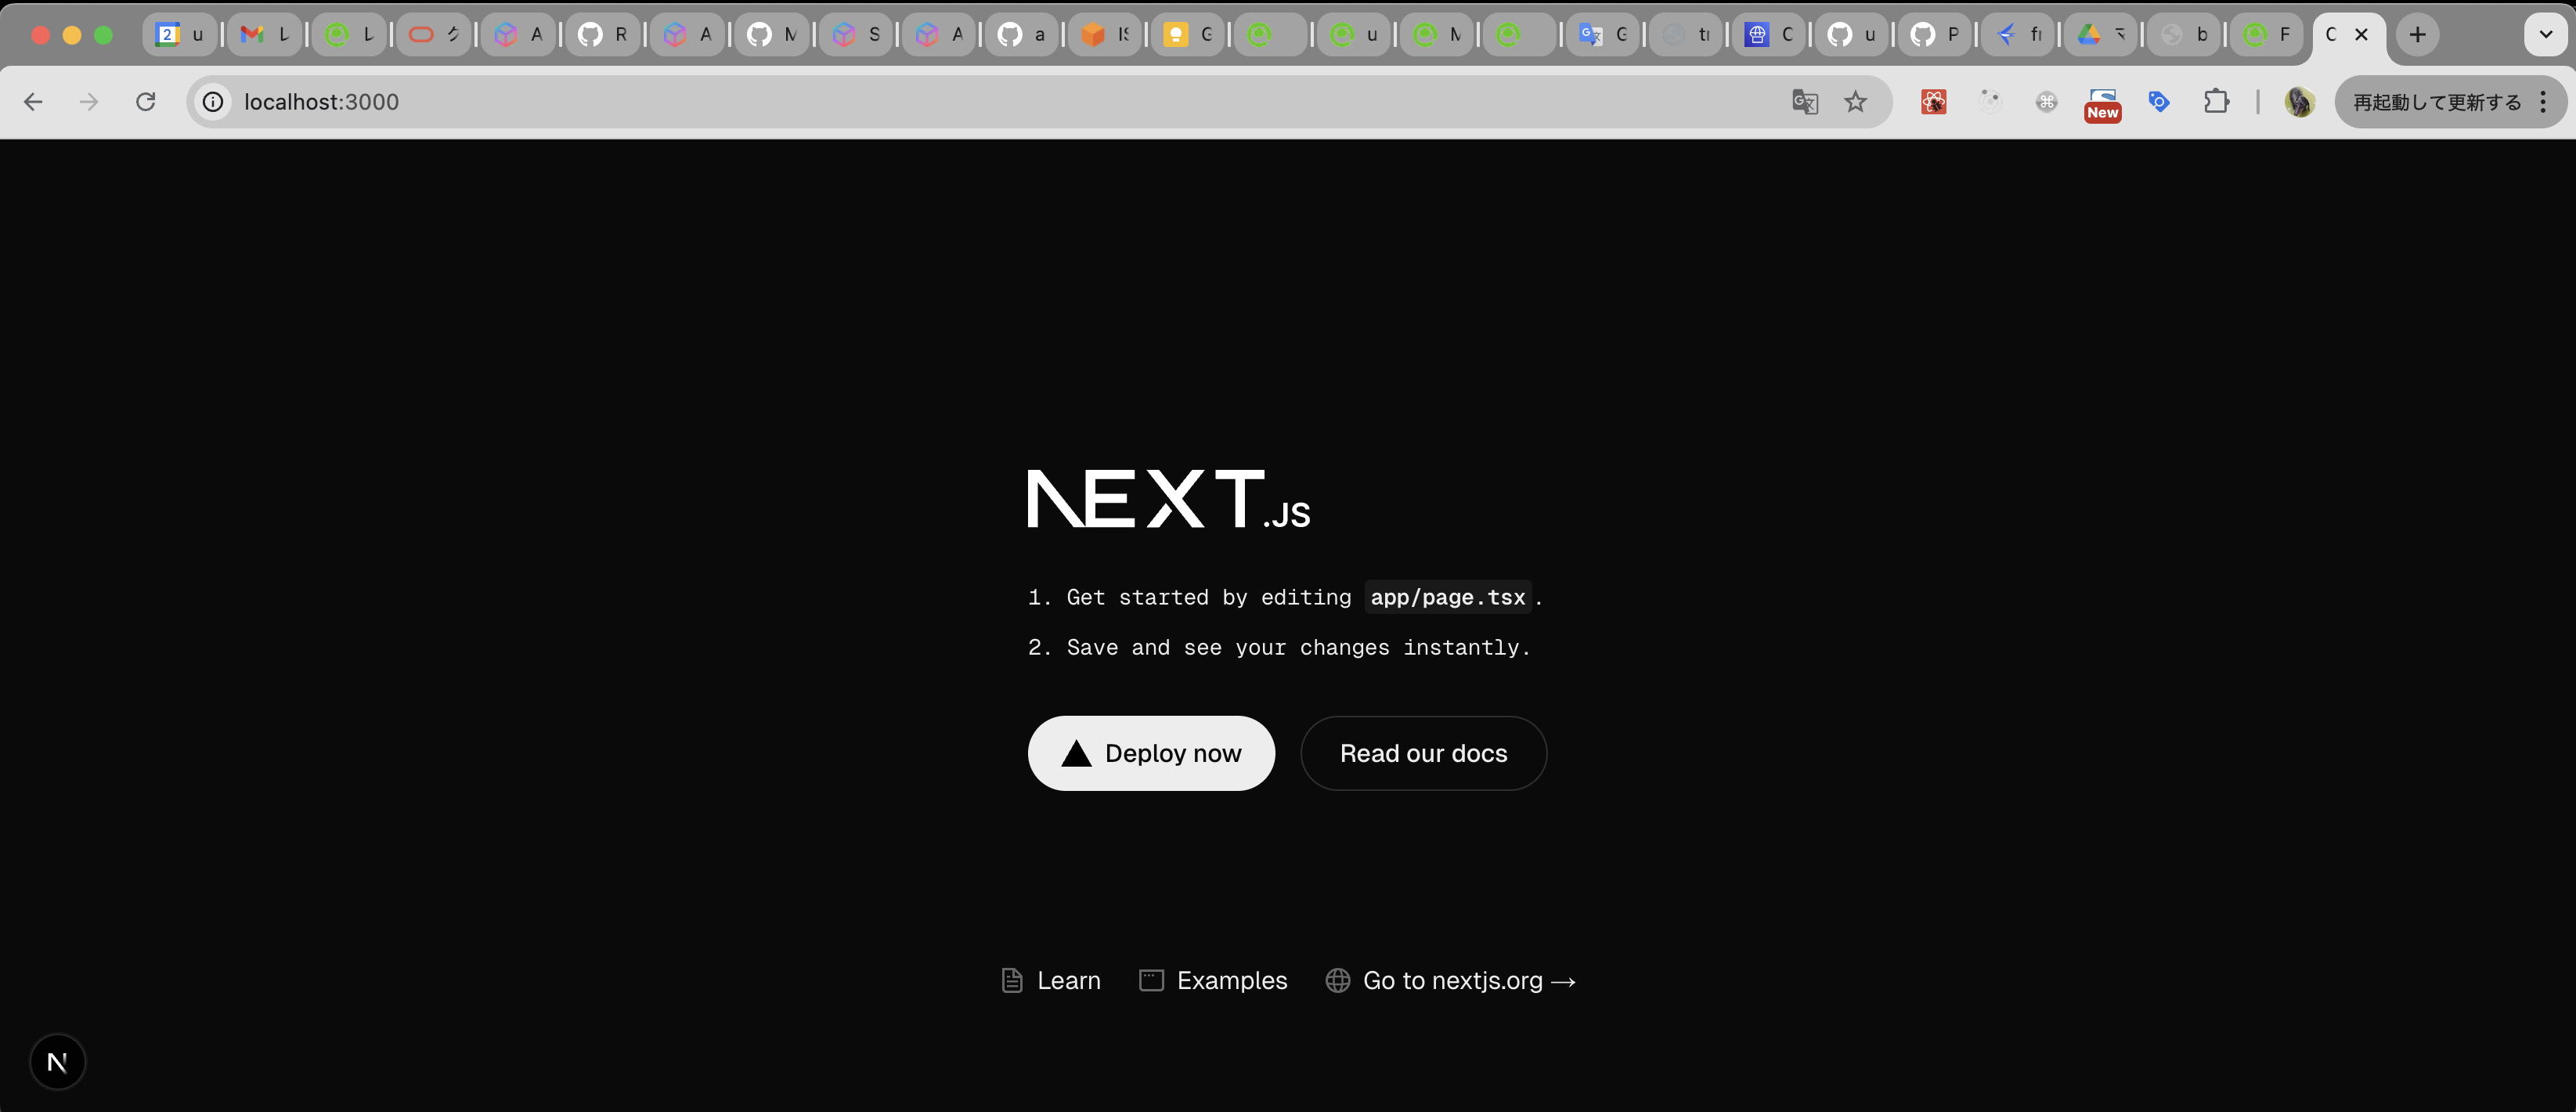
Task: Click the blue price tag extension icon
Action: (2159, 102)
